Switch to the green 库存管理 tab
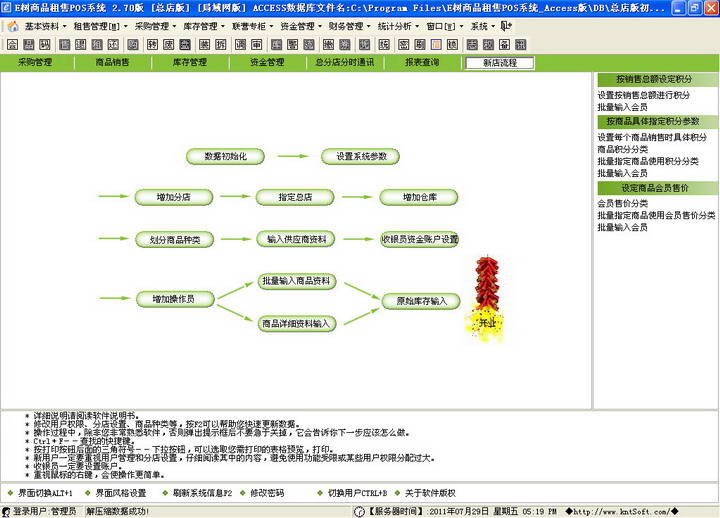This screenshot has width=720, height=518. [190, 62]
